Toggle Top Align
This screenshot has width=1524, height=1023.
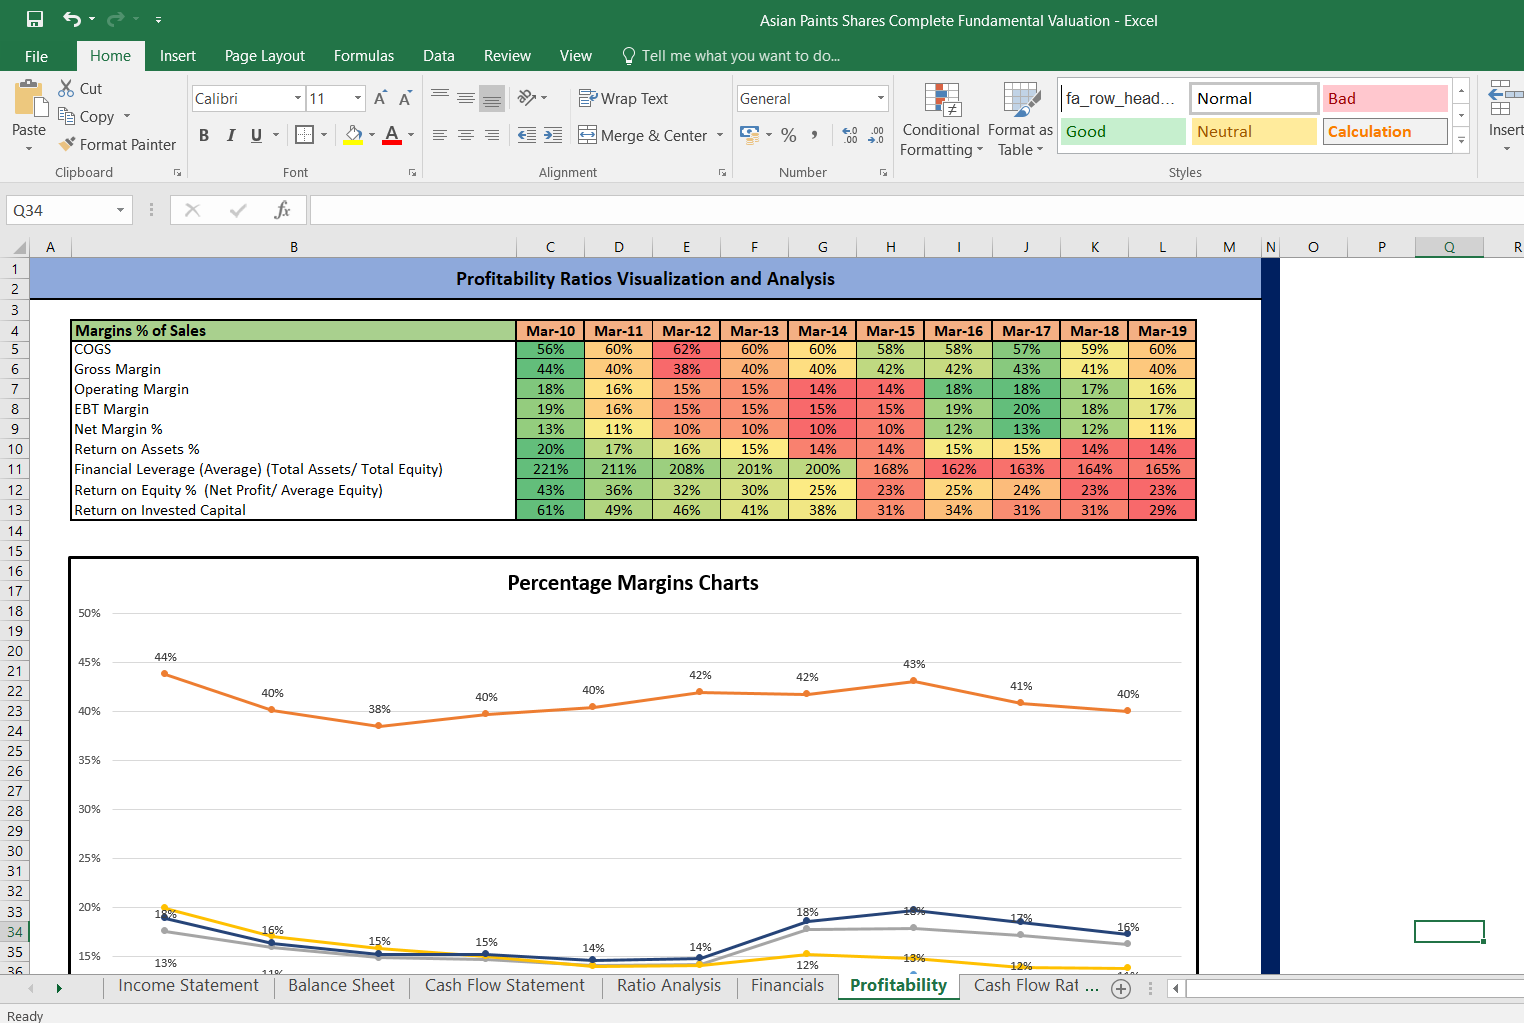[x=440, y=97]
